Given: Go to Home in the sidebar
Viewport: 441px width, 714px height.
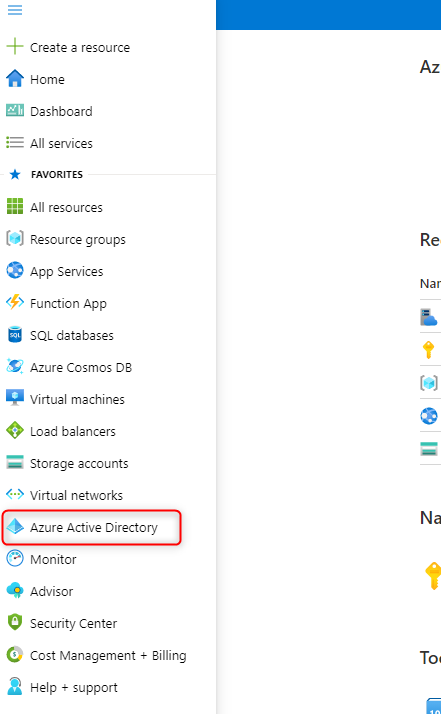Looking at the screenshot, I should [x=47, y=79].
